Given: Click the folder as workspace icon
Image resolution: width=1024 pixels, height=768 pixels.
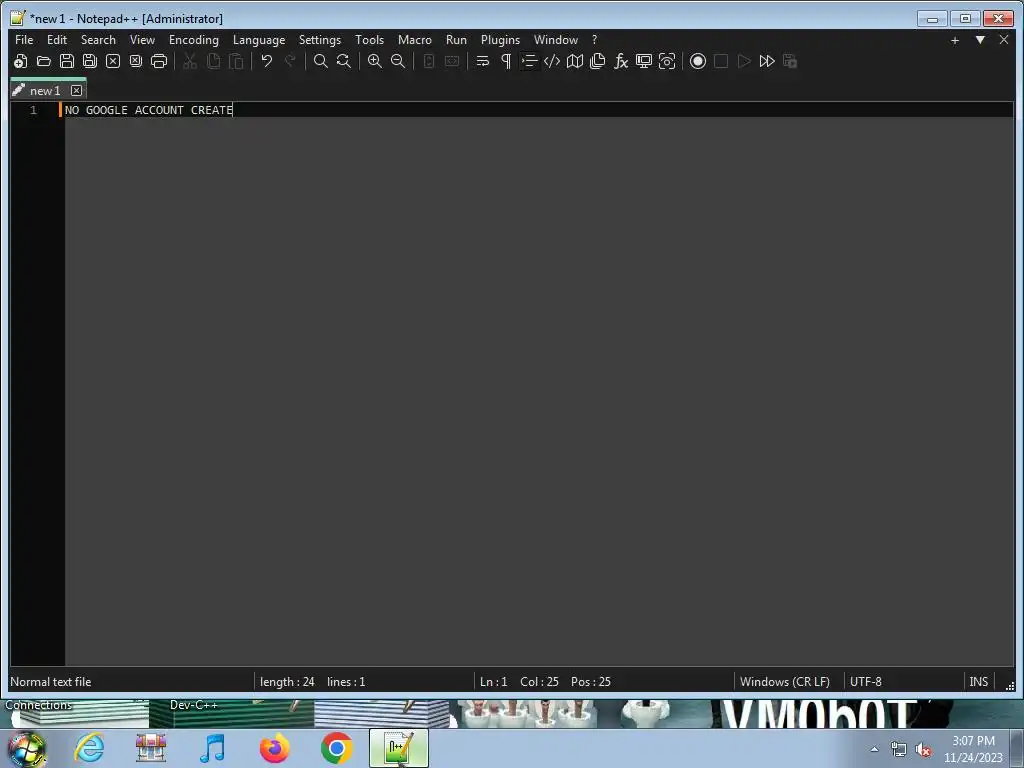Looking at the screenshot, I should coord(667,61).
